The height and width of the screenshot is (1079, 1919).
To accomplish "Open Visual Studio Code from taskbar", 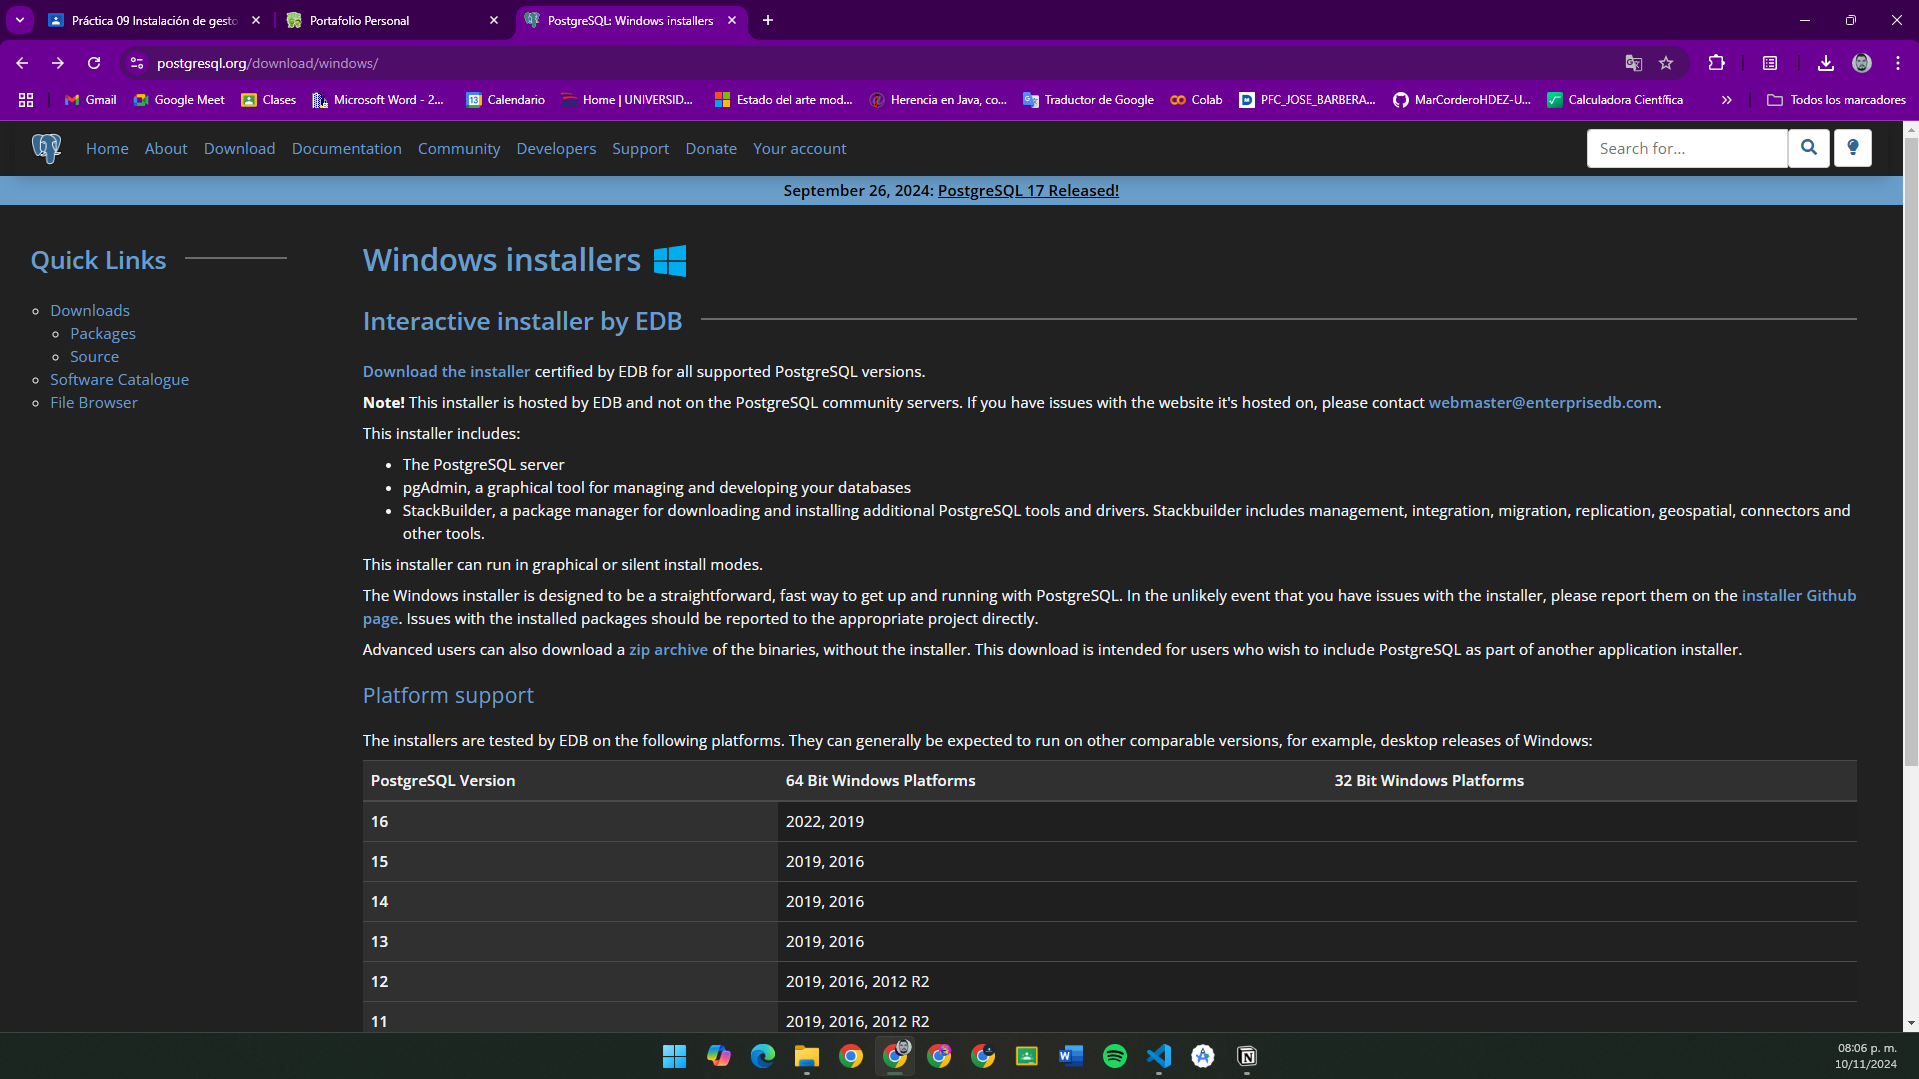I will 1158,1056.
